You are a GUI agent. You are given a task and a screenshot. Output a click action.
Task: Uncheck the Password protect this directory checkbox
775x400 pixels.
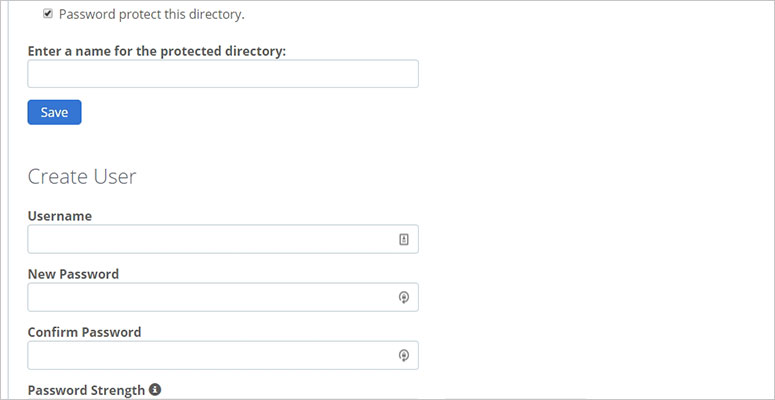point(48,14)
